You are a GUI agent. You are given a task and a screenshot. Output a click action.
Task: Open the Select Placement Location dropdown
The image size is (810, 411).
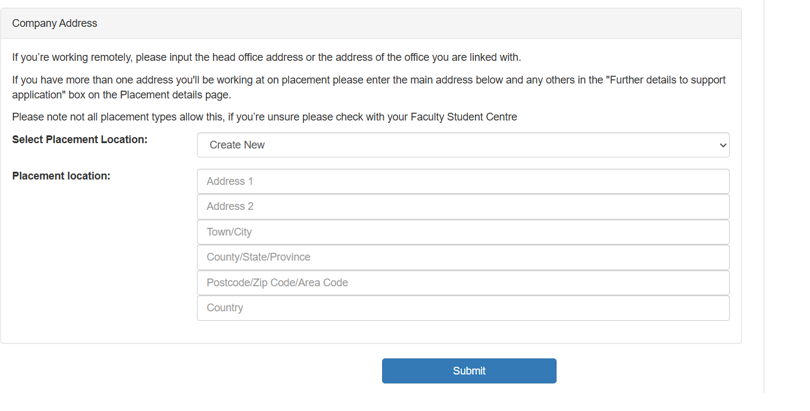[462, 145]
